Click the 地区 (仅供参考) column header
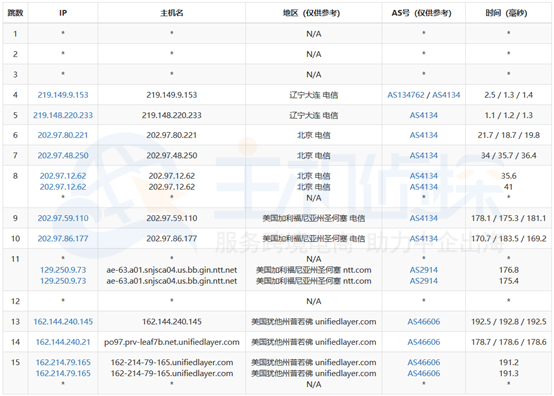Image resolution: width=554 pixels, height=396 pixels. (314, 13)
